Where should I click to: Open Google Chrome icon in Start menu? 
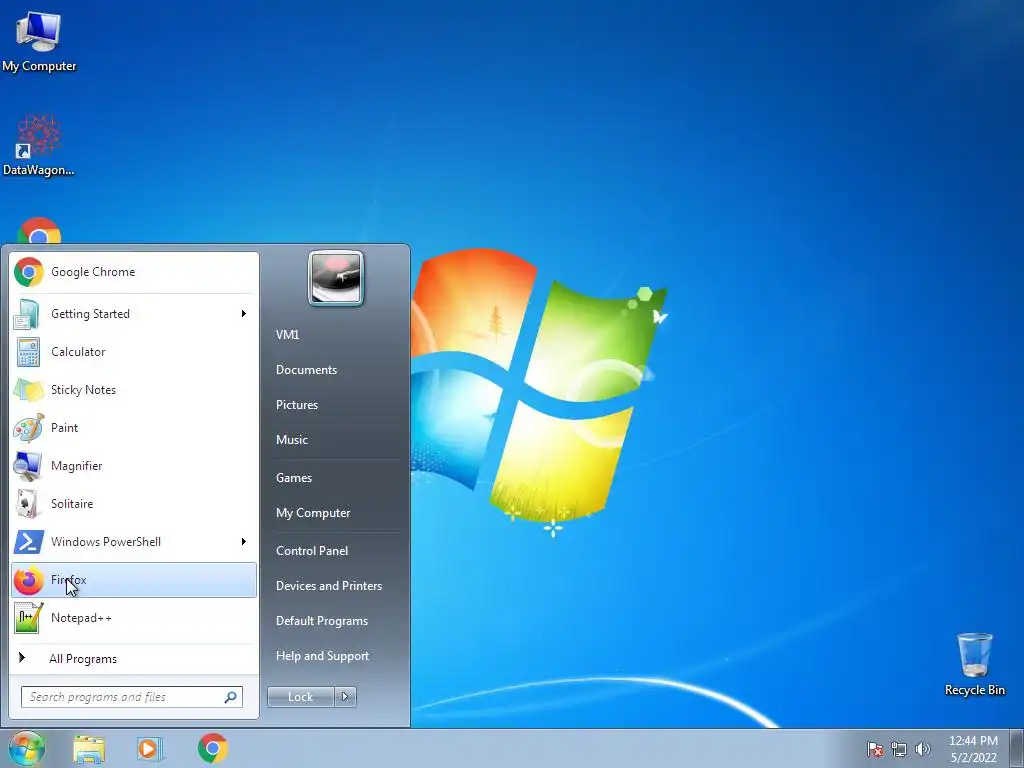[29, 272]
